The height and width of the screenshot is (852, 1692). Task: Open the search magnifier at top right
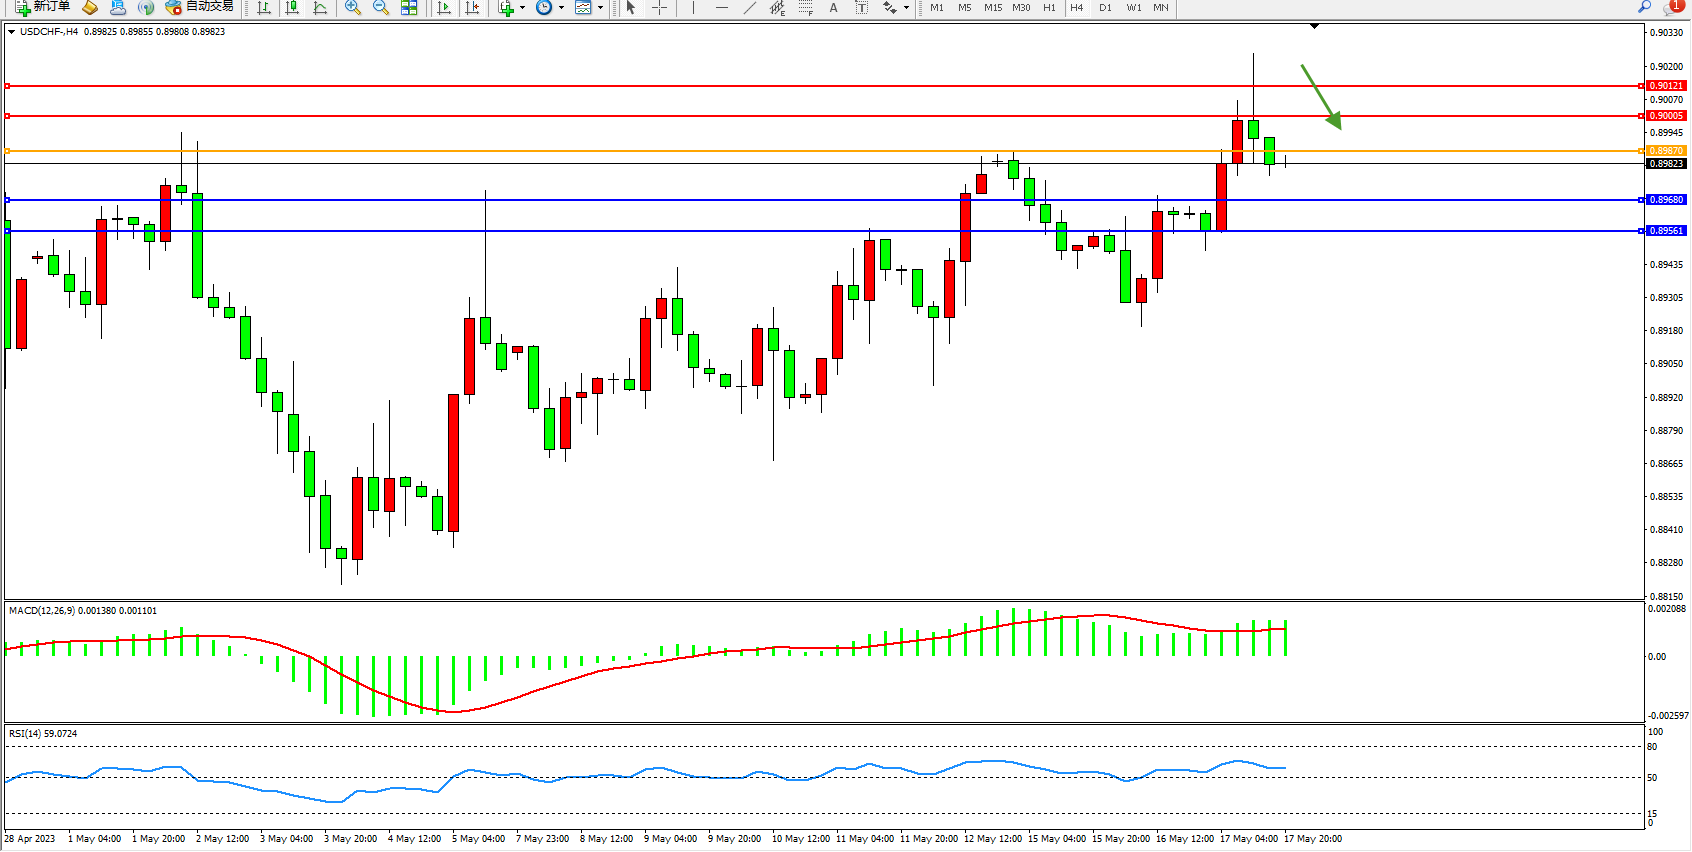pos(1644,8)
